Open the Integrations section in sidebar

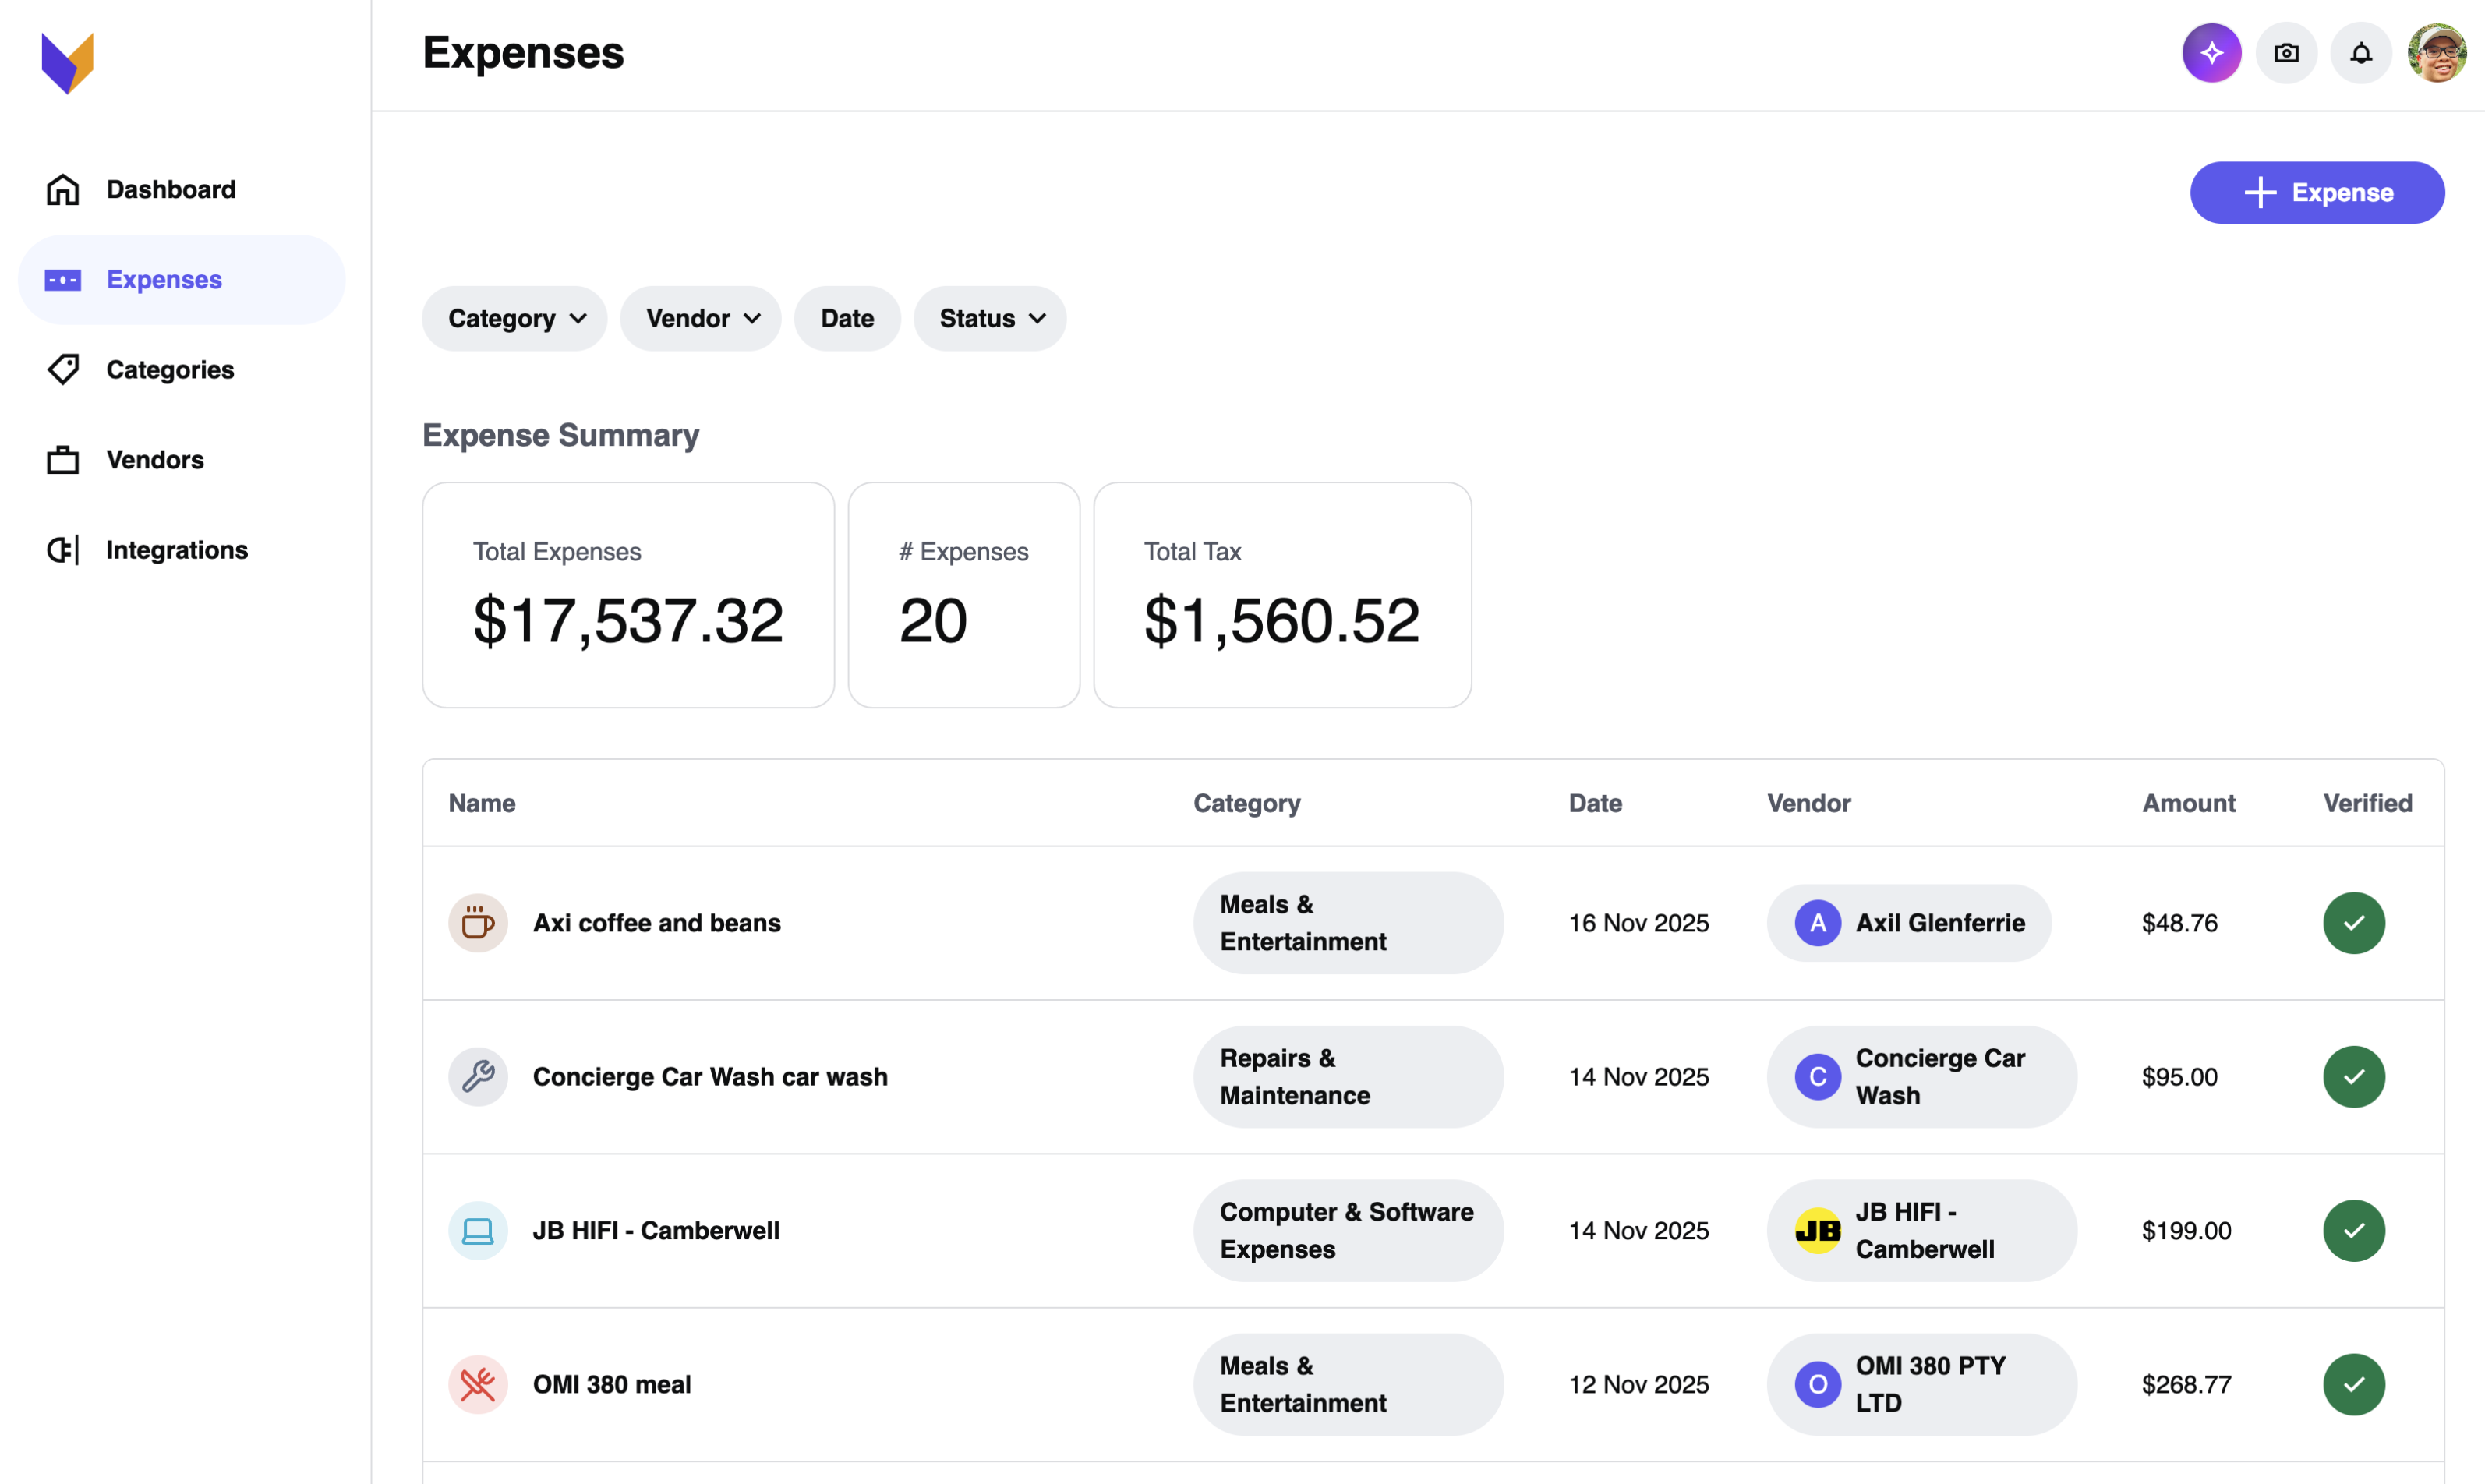pyautogui.click(x=177, y=549)
